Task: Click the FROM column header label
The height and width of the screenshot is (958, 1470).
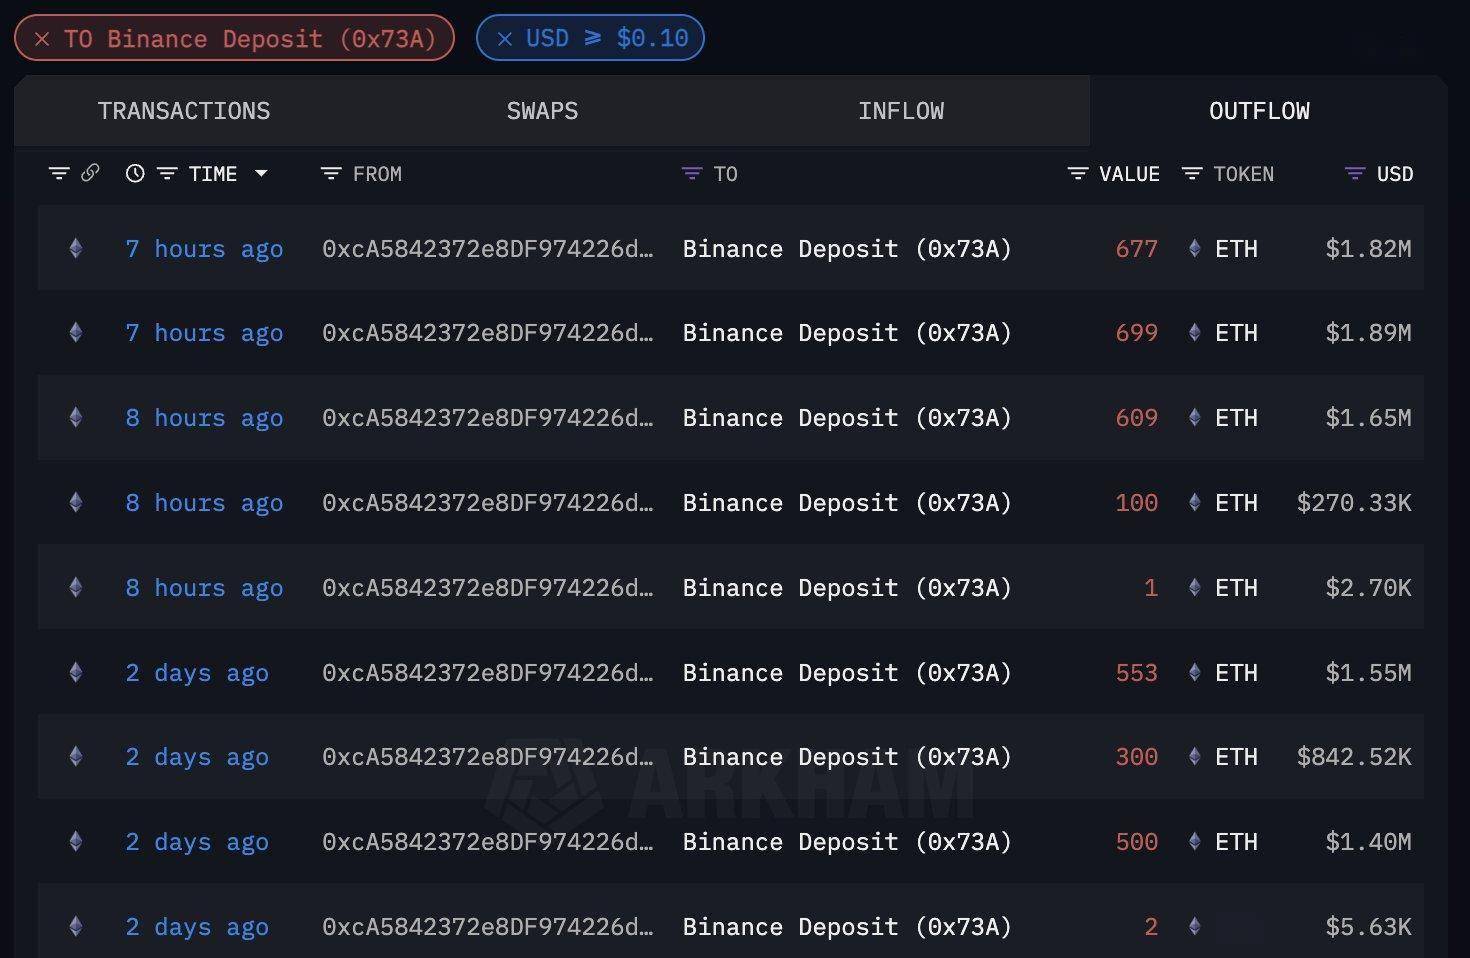Action: (377, 174)
